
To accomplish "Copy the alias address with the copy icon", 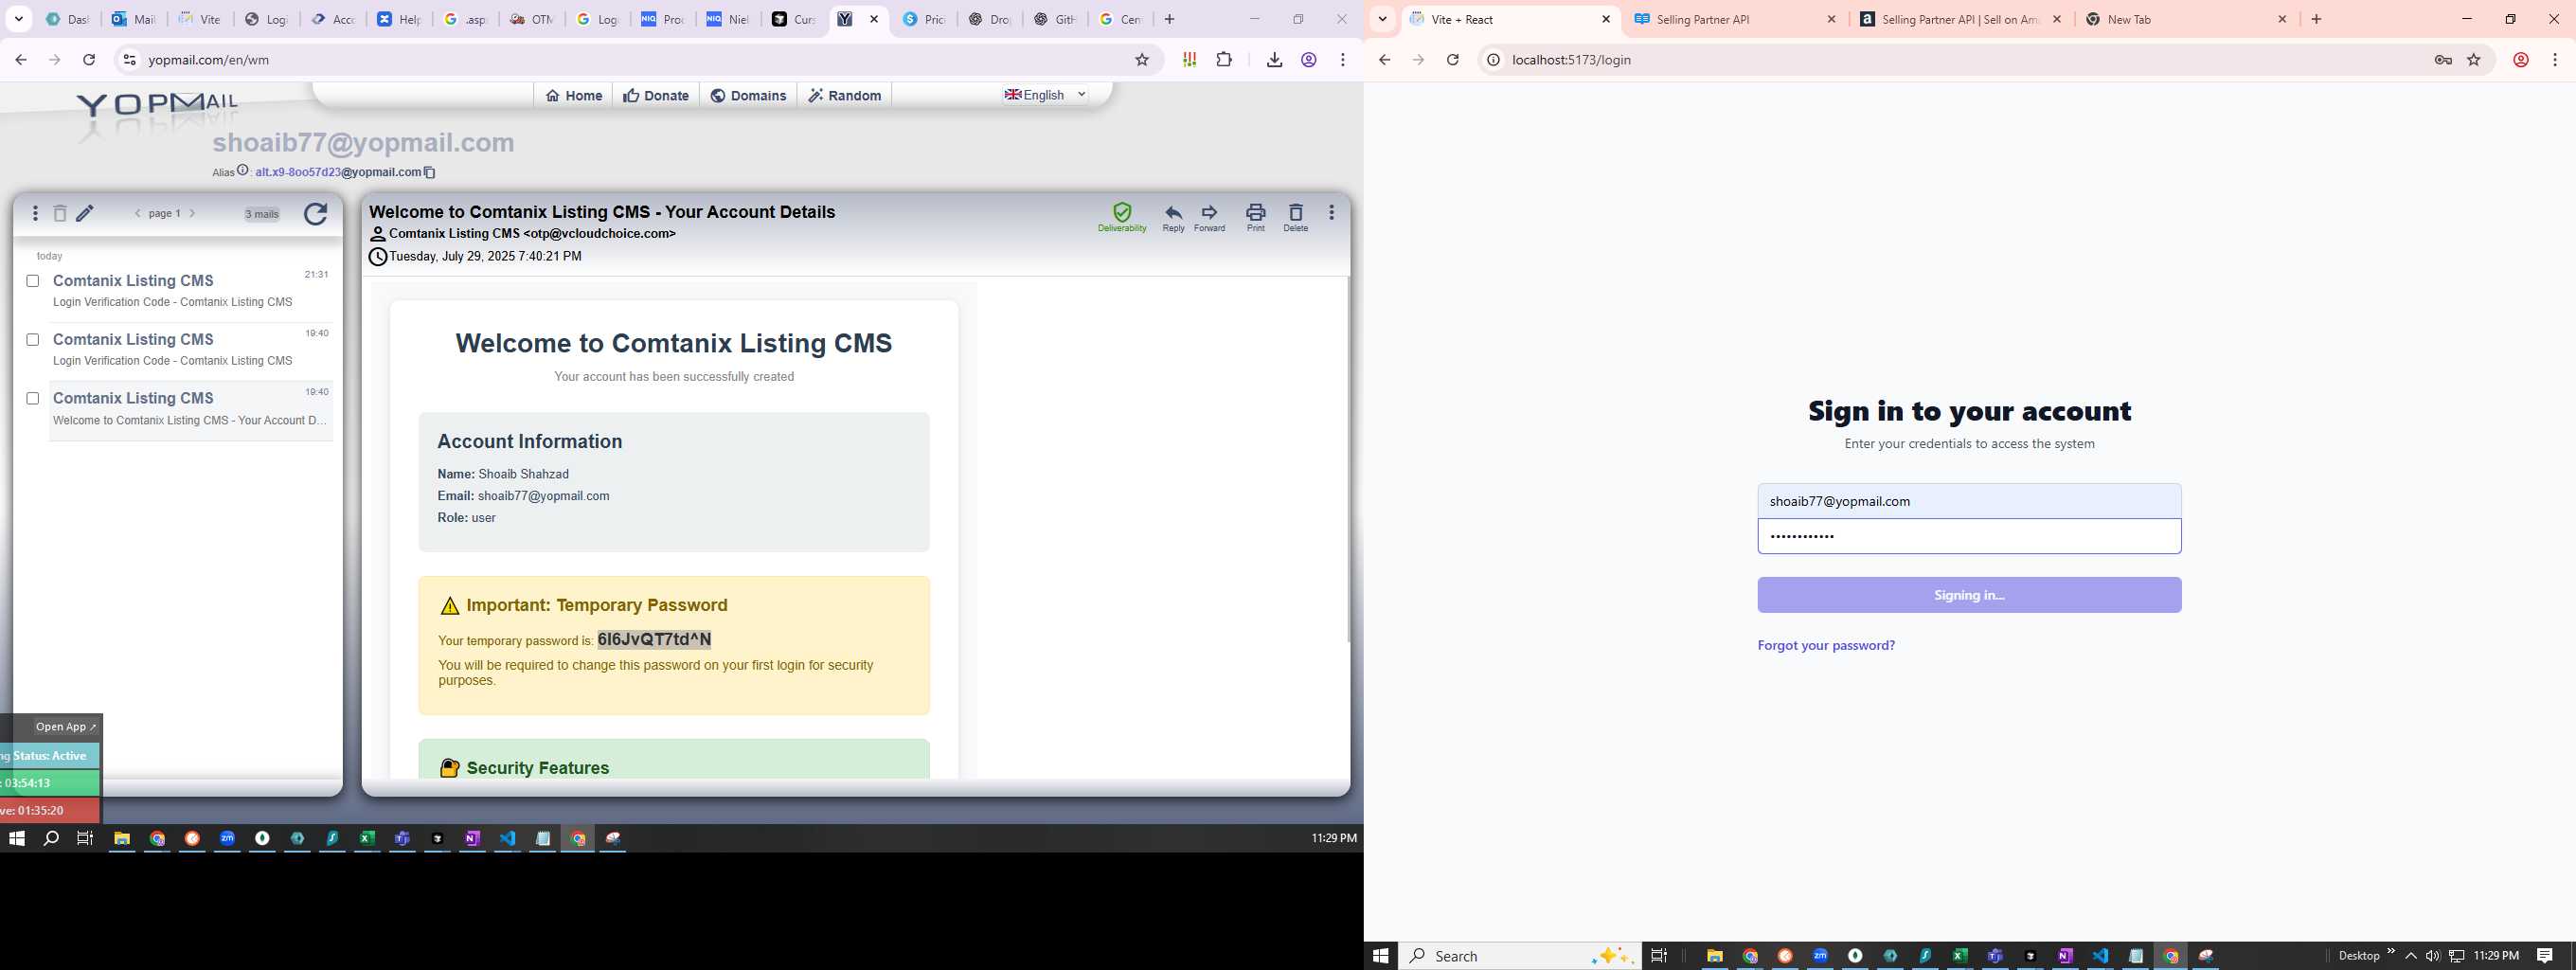I will click(x=430, y=172).
